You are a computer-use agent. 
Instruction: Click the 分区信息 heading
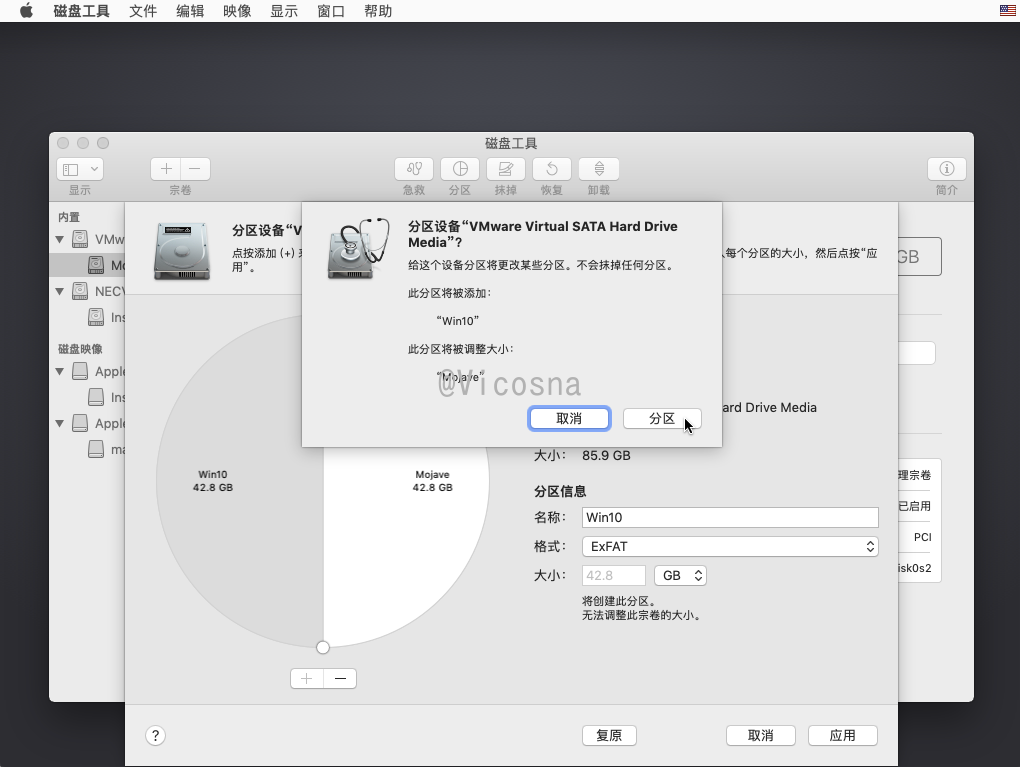pyautogui.click(x=560, y=491)
